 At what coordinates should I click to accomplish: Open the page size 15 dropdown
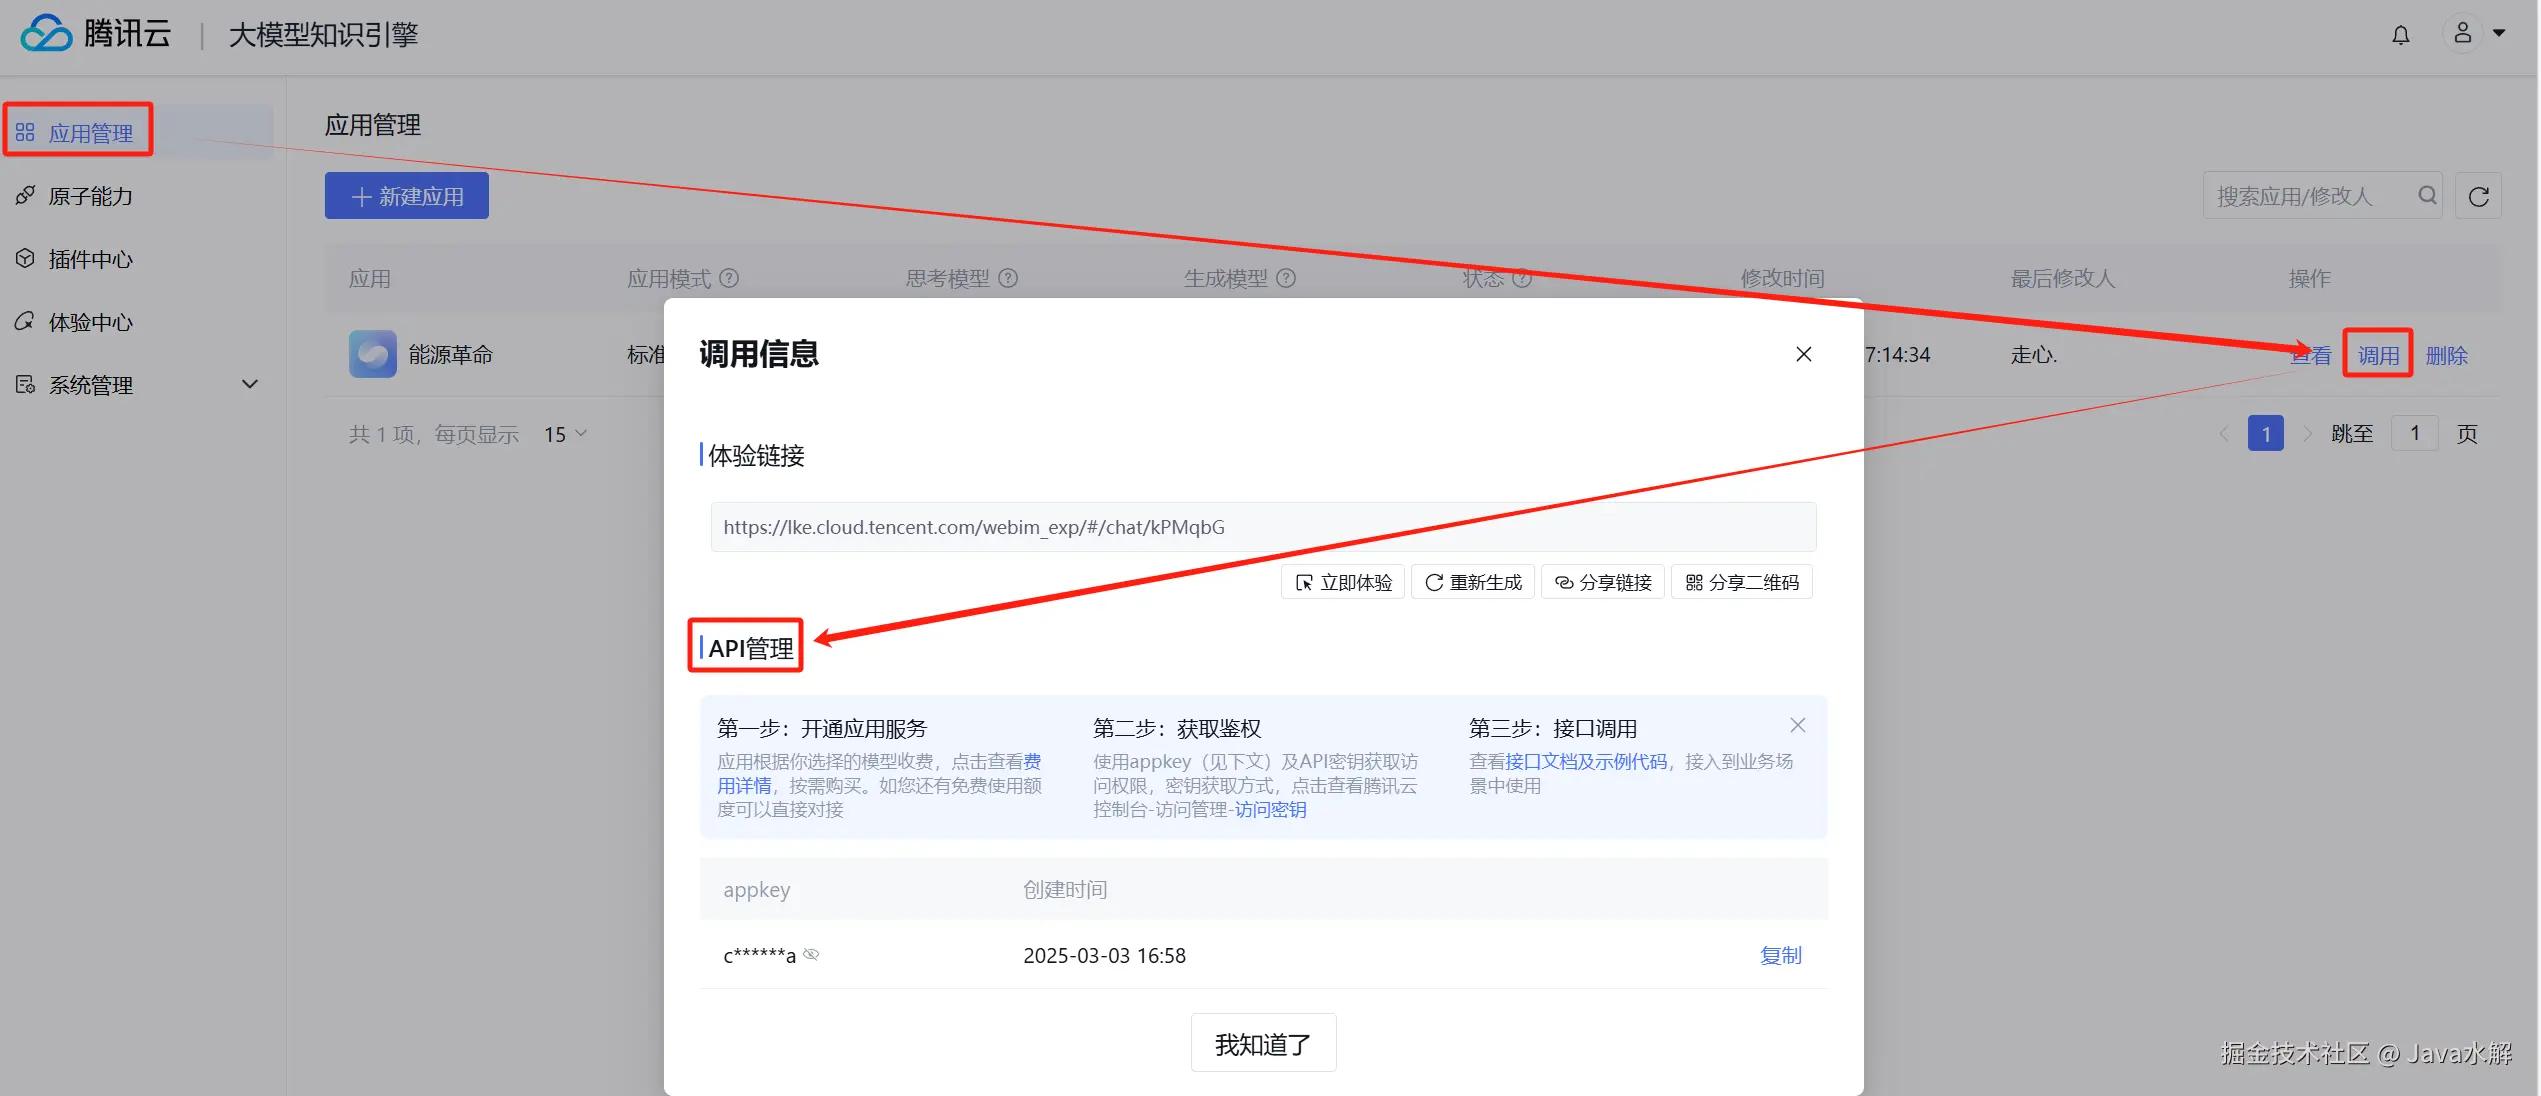coord(565,434)
